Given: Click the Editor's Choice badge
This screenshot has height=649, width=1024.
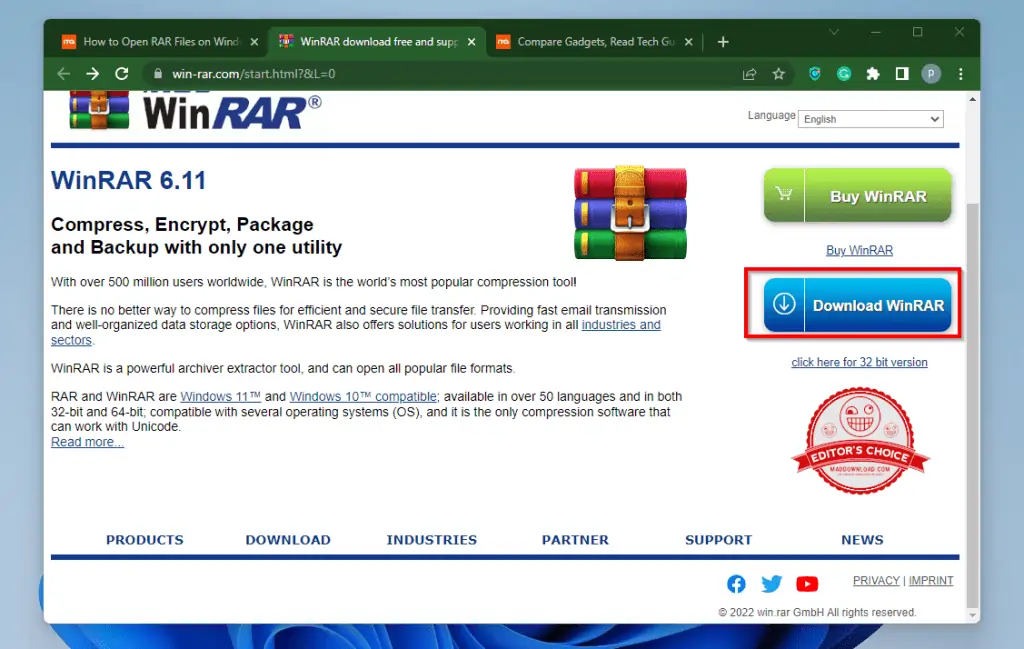Looking at the screenshot, I should pyautogui.click(x=860, y=441).
